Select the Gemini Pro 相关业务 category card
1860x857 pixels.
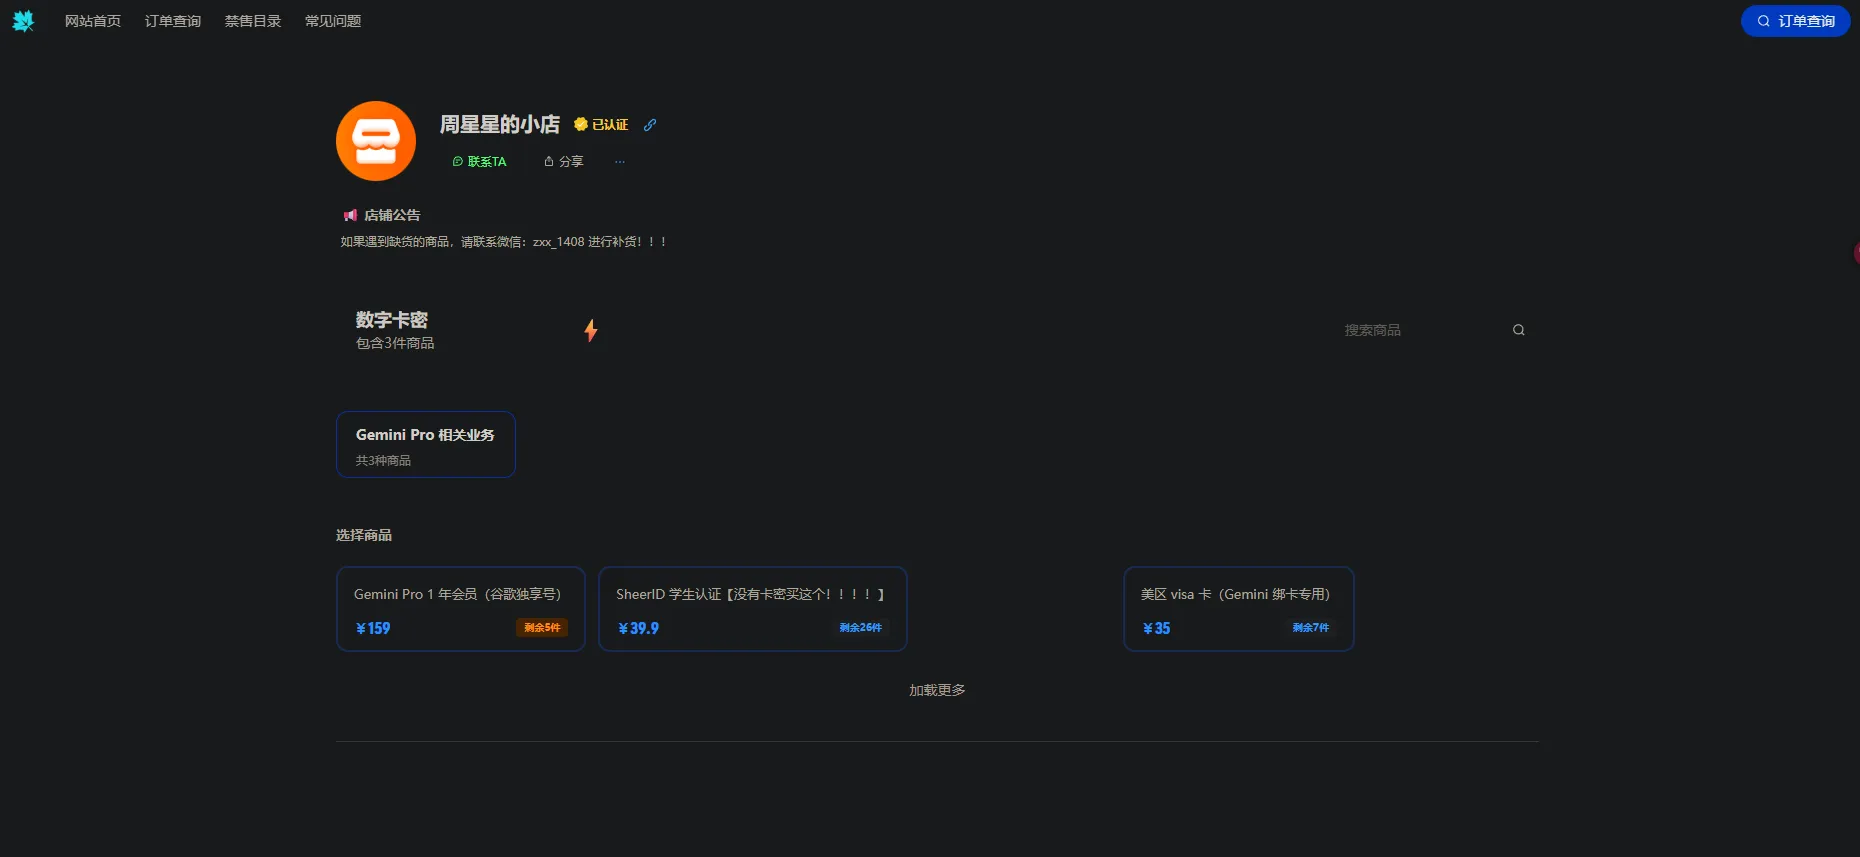[x=426, y=445]
